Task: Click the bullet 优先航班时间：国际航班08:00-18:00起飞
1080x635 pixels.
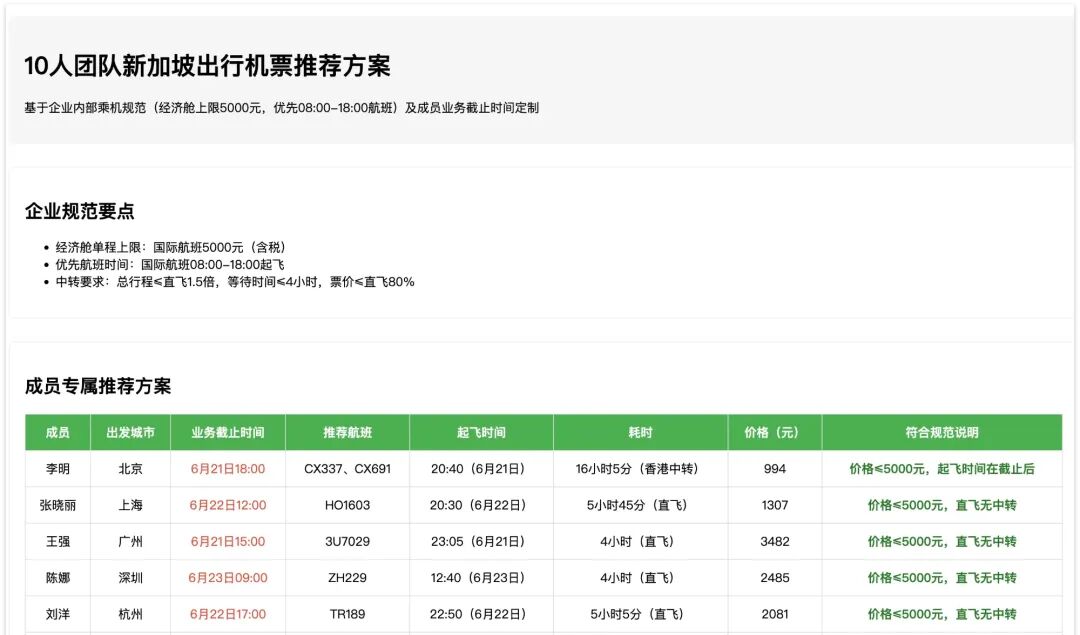Action: 170,264
